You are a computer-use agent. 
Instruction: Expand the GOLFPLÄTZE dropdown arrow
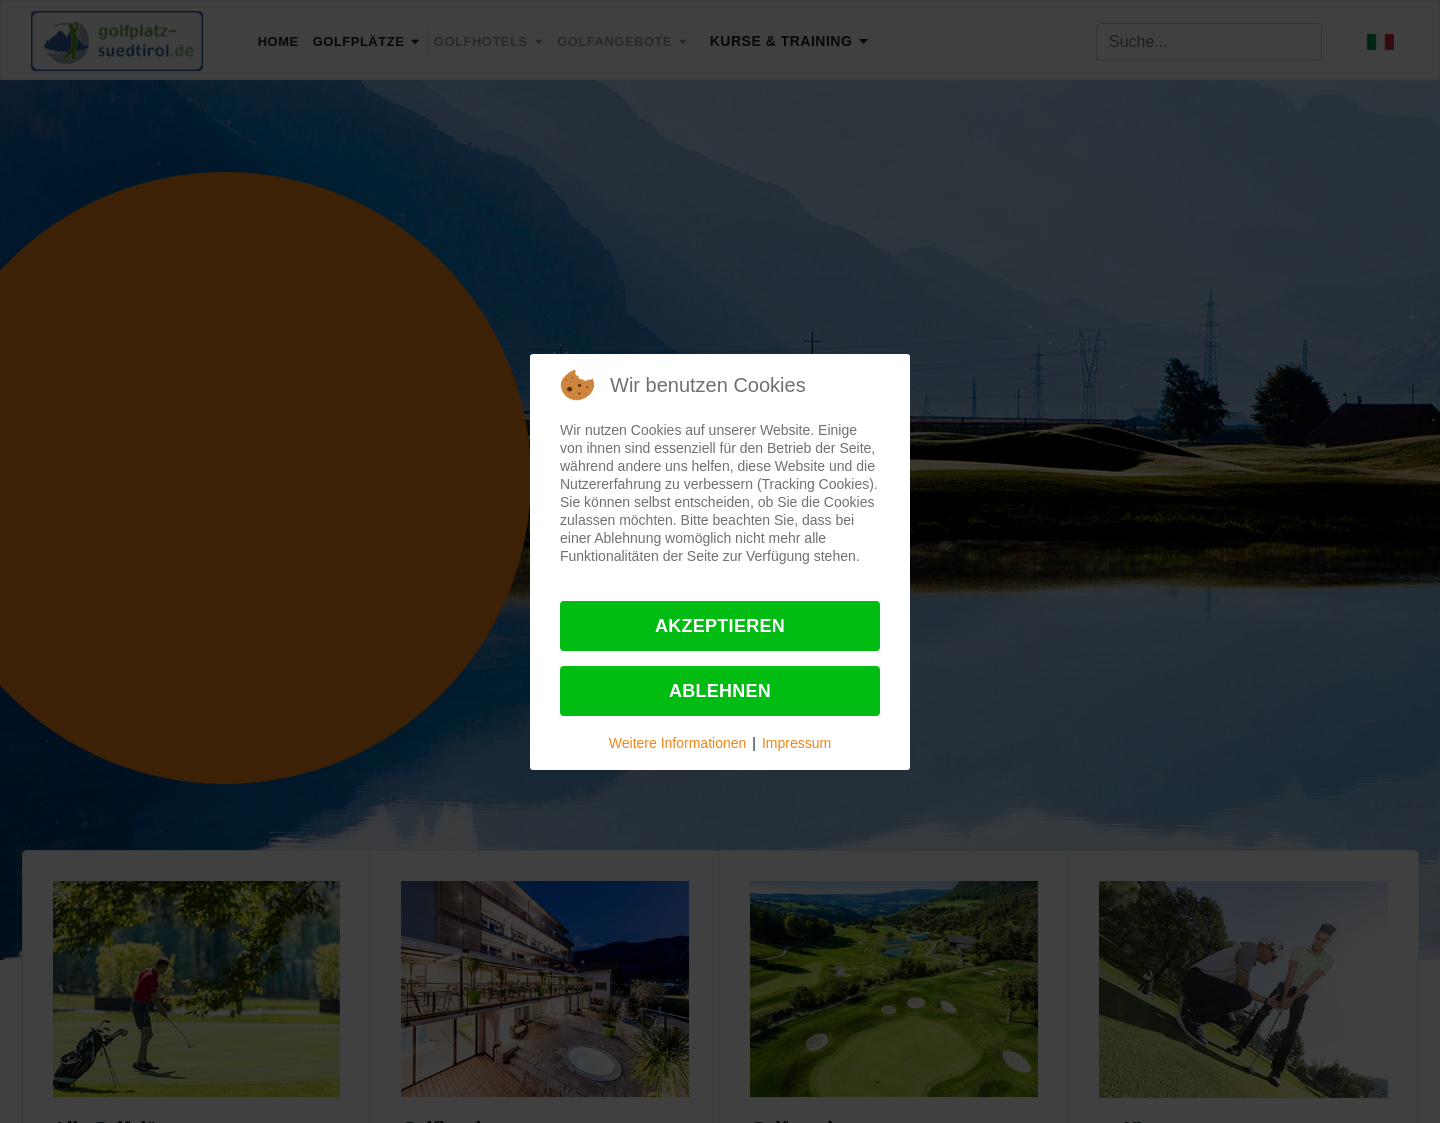(415, 42)
